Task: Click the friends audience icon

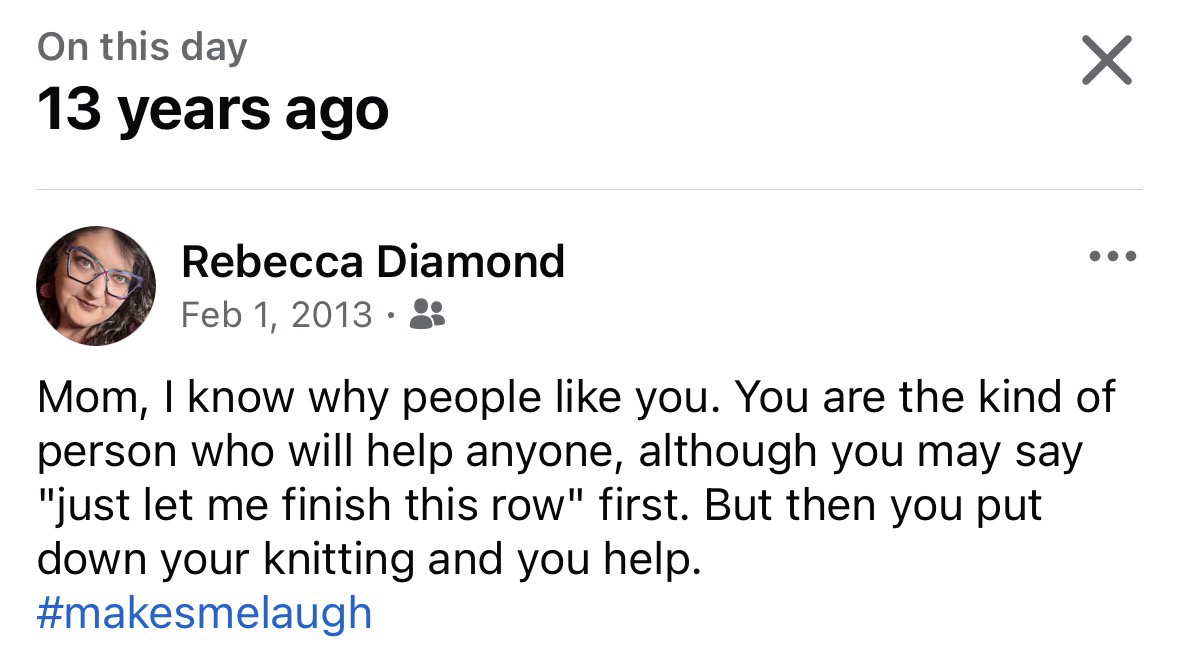Action: click(428, 314)
